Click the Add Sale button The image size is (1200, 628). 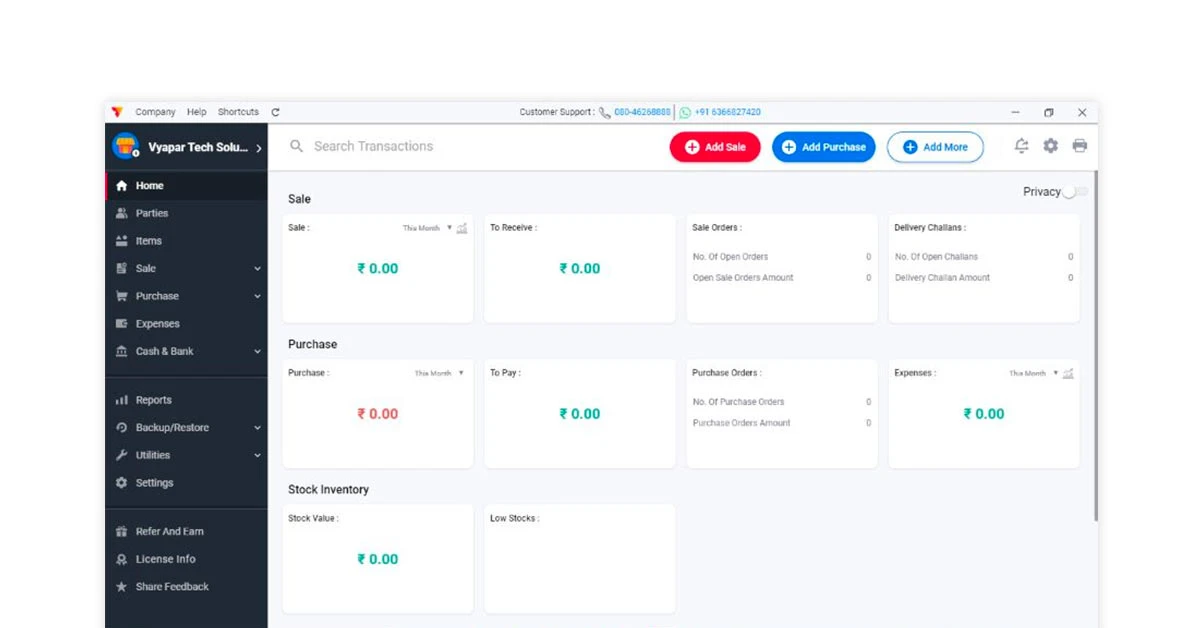coord(714,146)
